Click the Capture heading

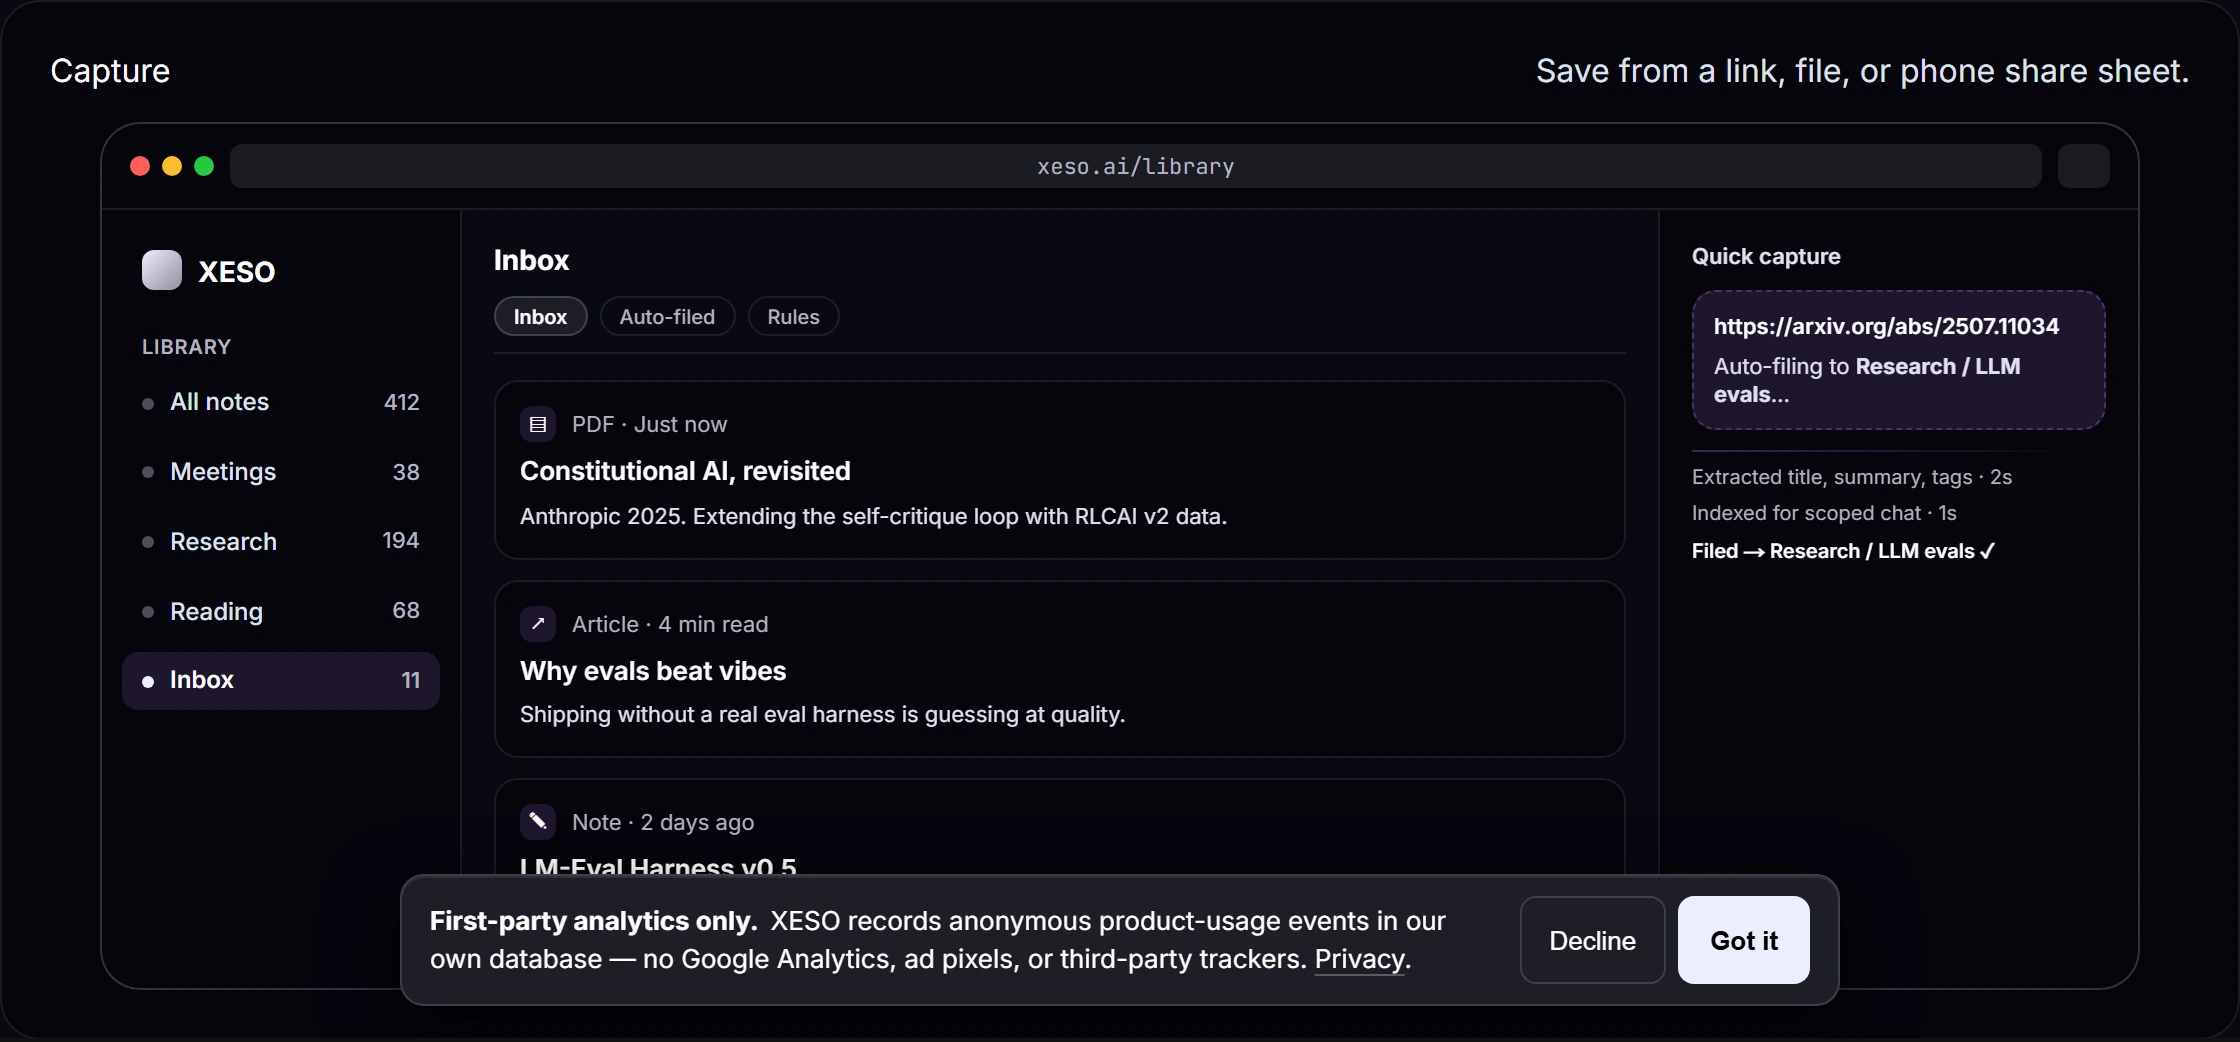[x=110, y=71]
